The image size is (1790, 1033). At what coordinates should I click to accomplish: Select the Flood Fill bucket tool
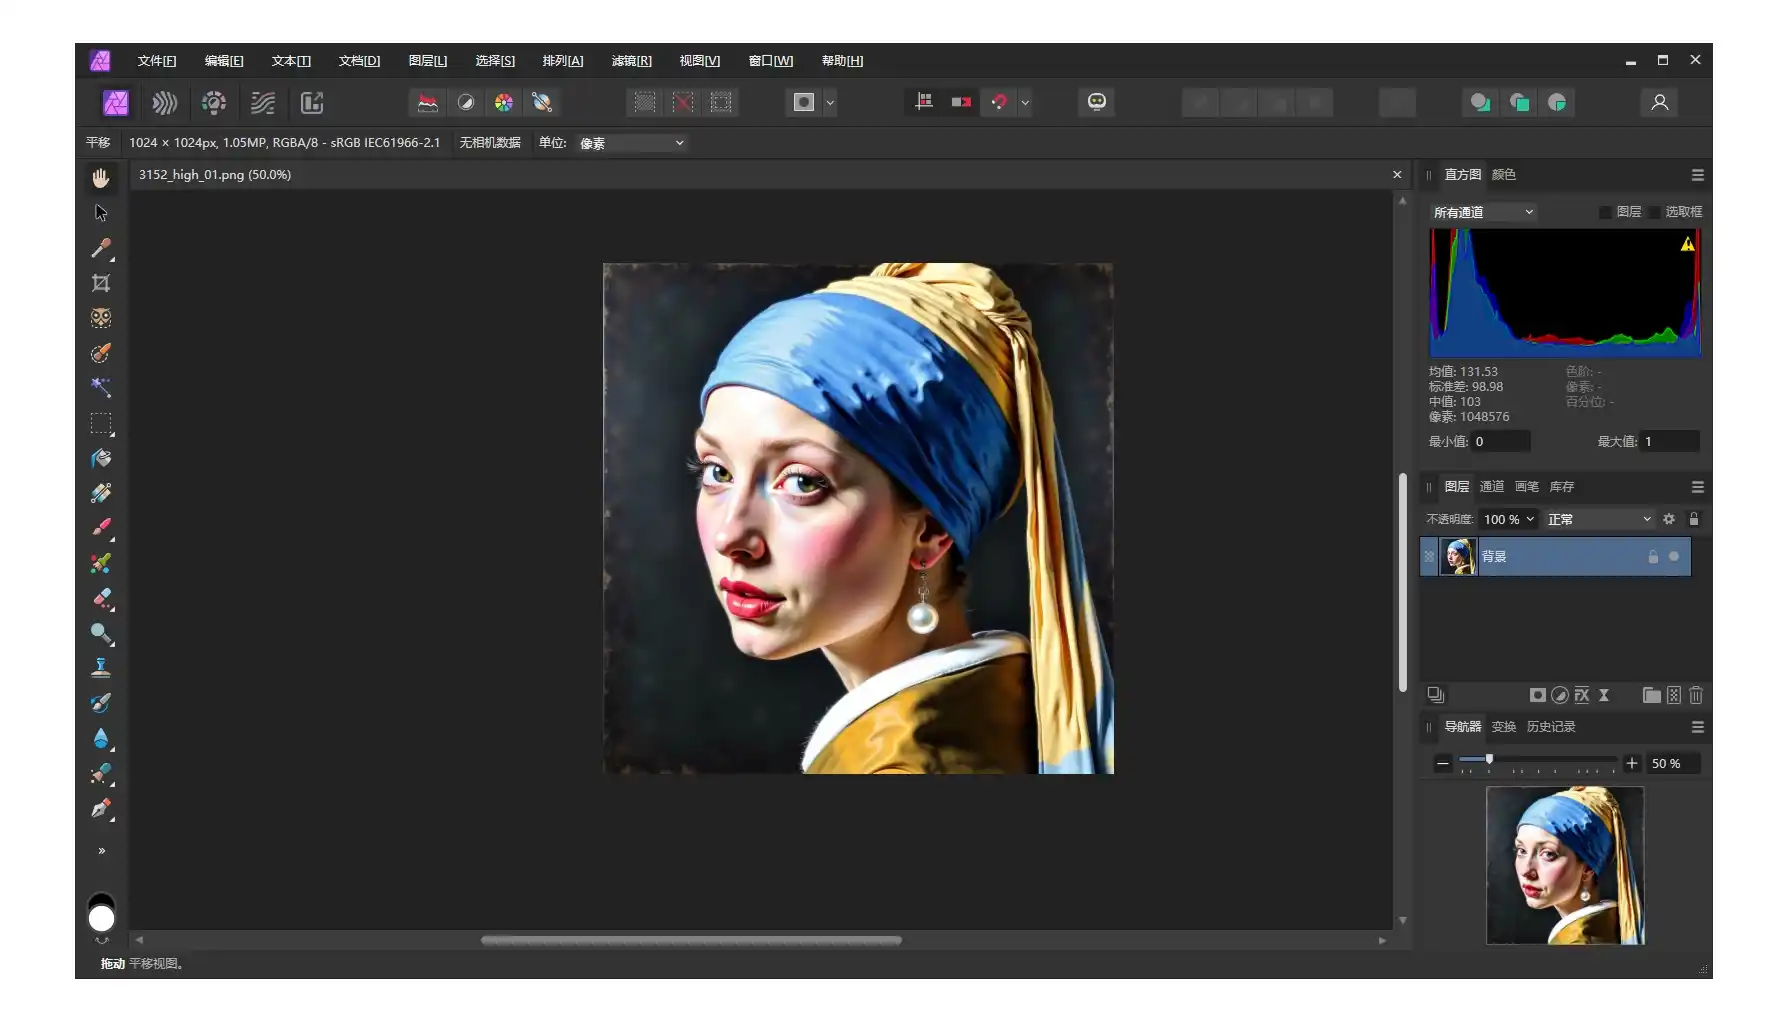tap(101, 458)
